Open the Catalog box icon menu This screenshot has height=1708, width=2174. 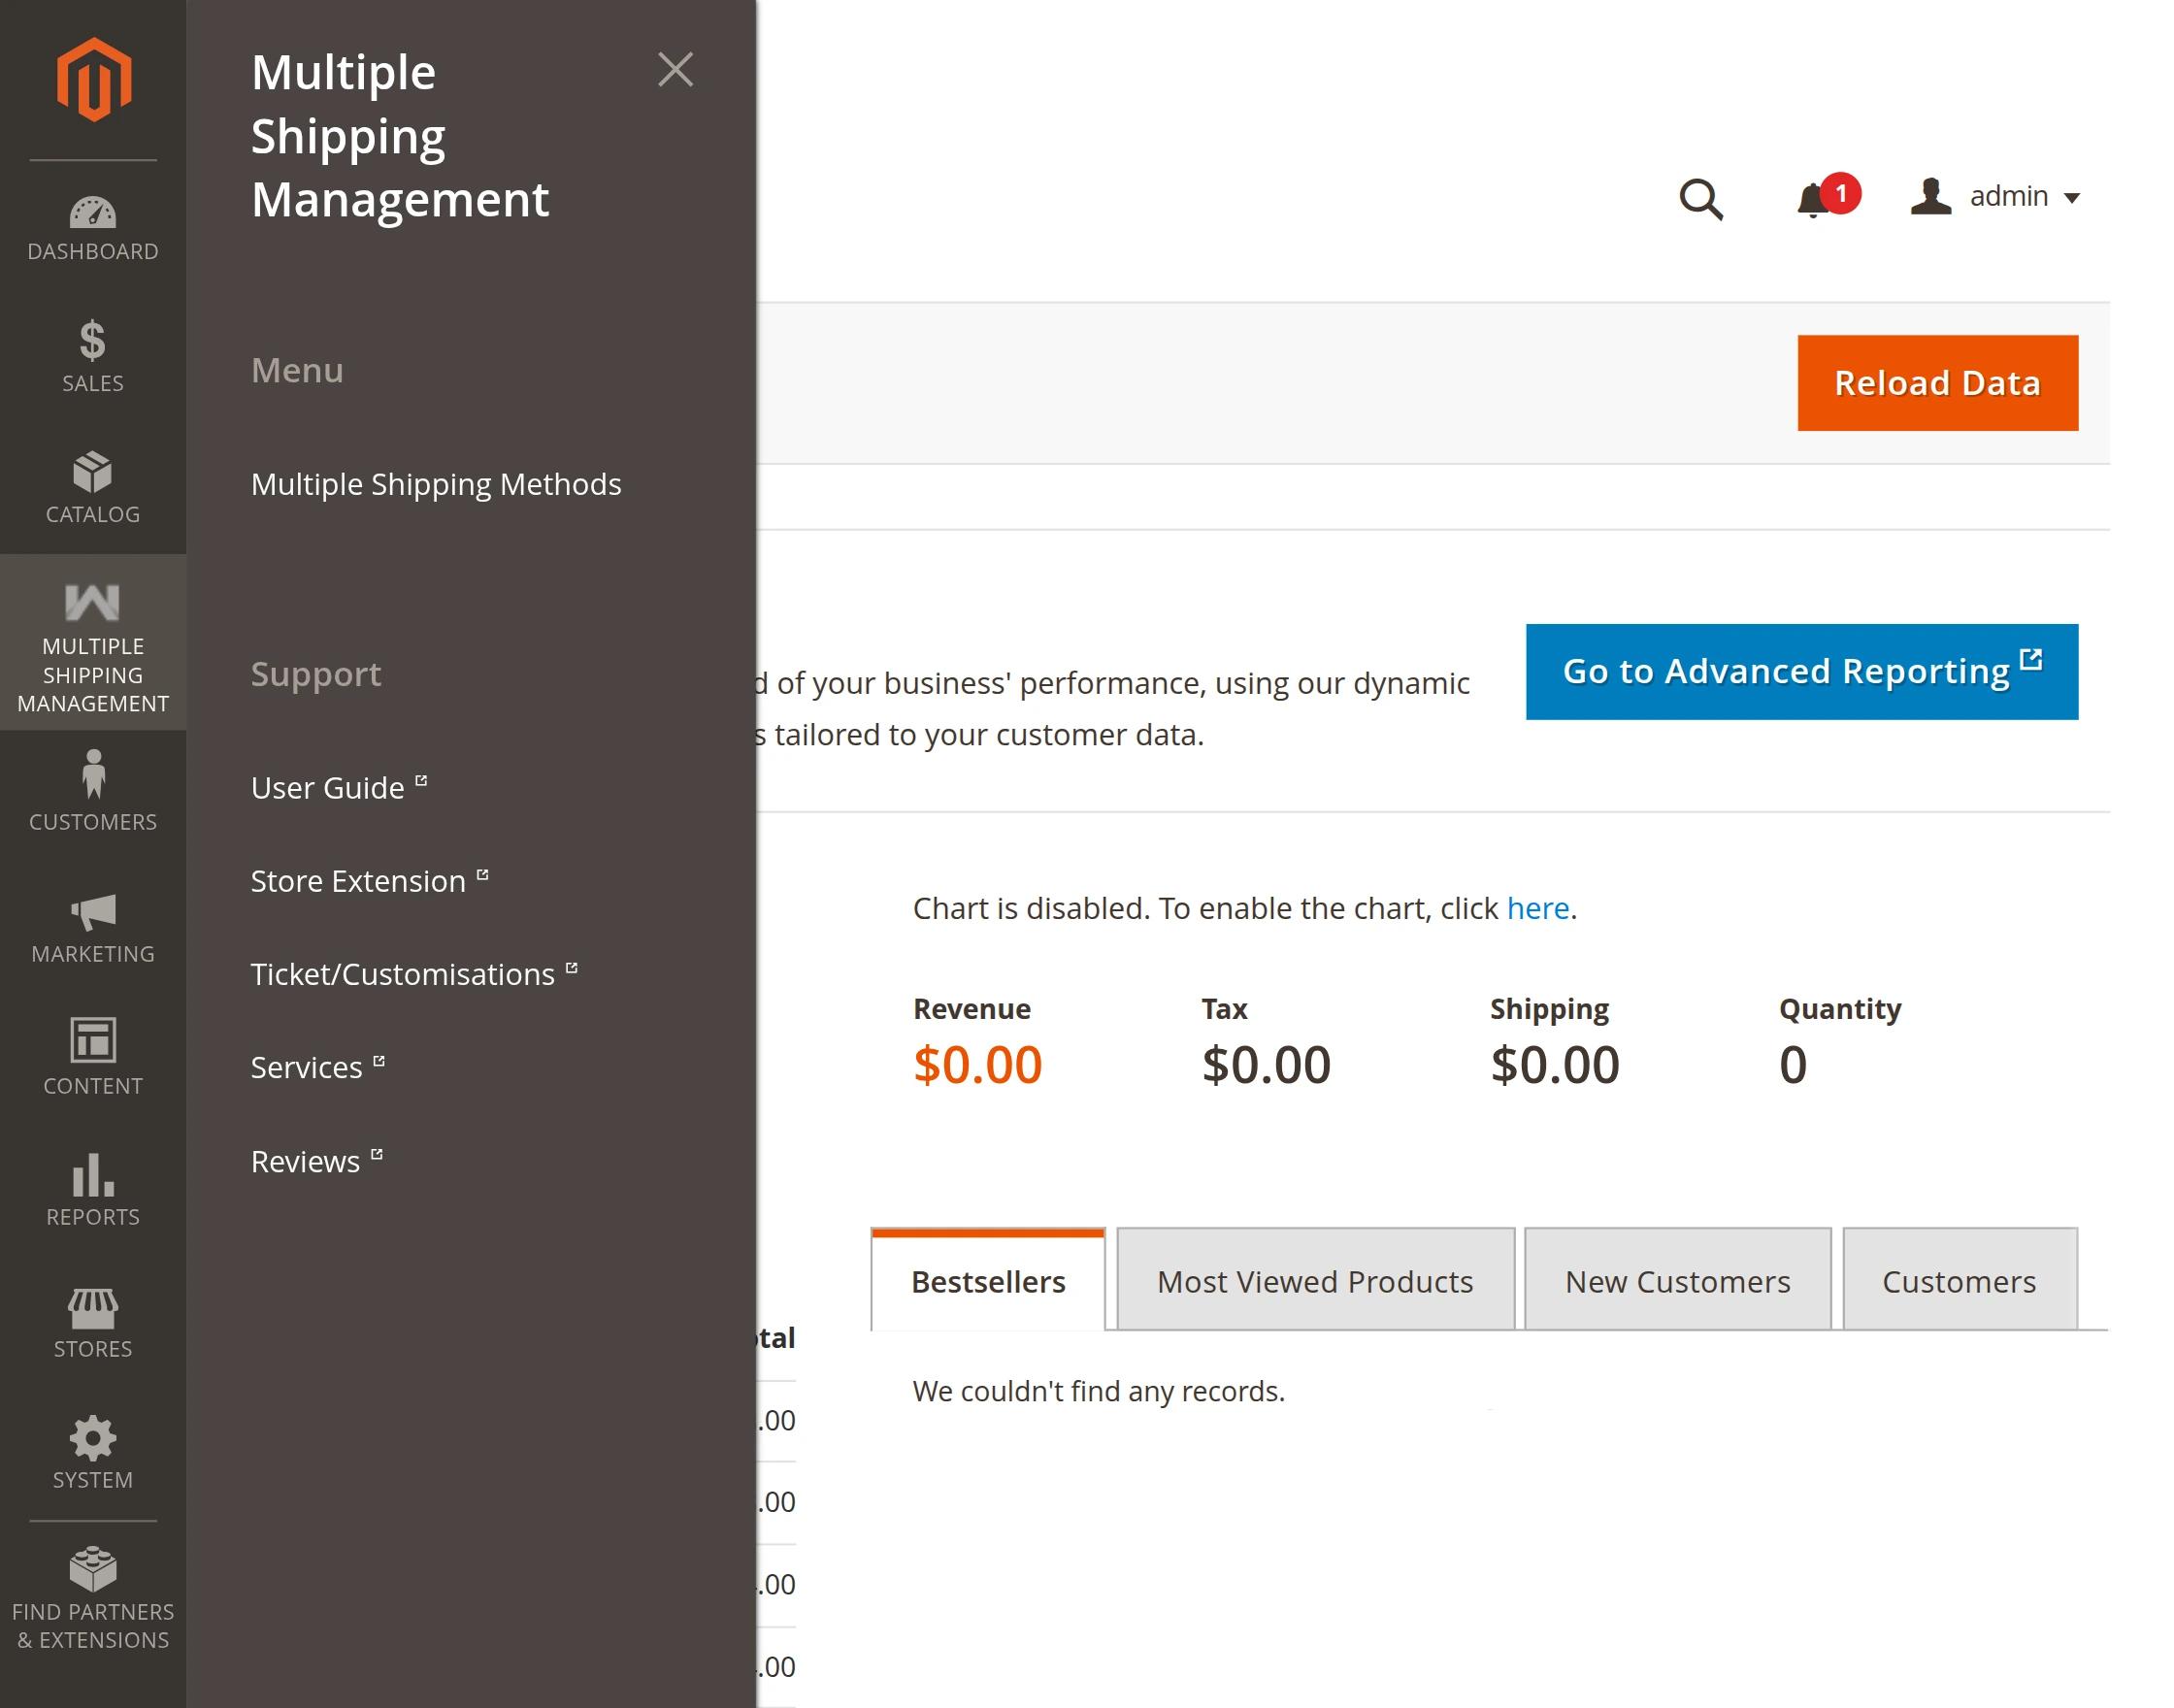pyautogui.click(x=93, y=487)
